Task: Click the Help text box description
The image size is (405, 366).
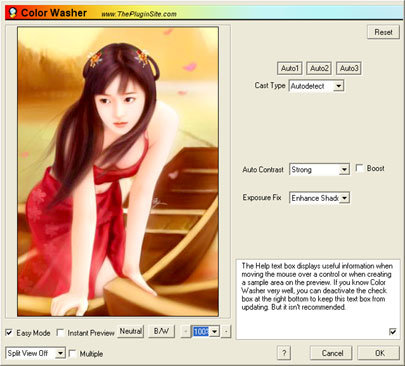Action: [x=317, y=286]
